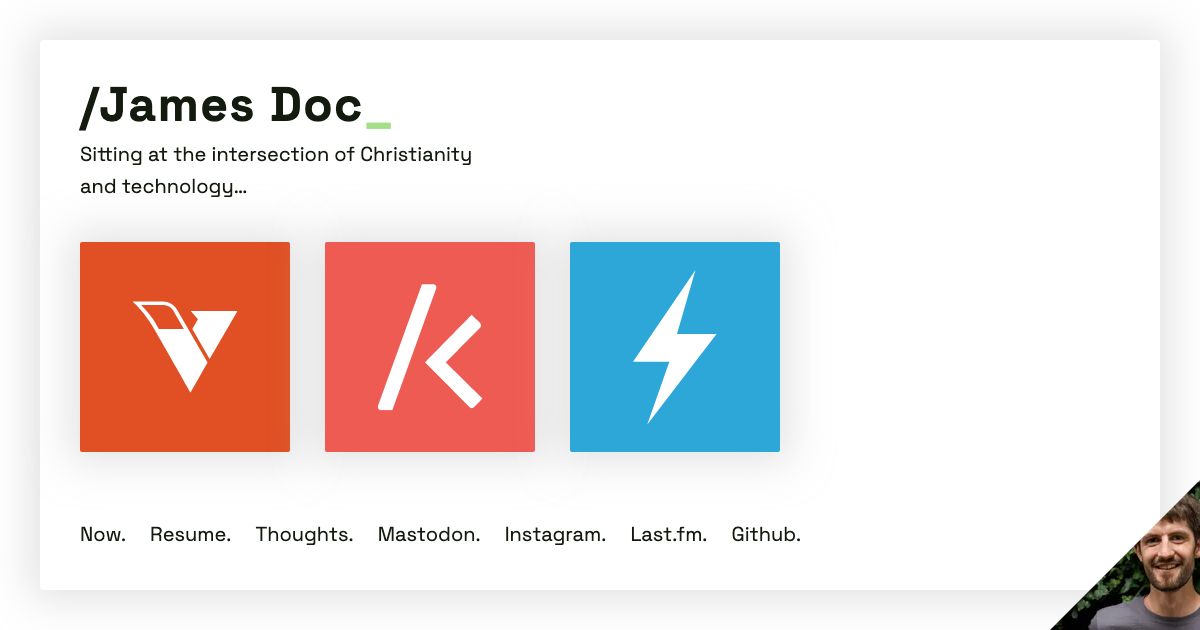Click the word James in the heading
Screen dimensions: 1200x630
click(x=177, y=106)
